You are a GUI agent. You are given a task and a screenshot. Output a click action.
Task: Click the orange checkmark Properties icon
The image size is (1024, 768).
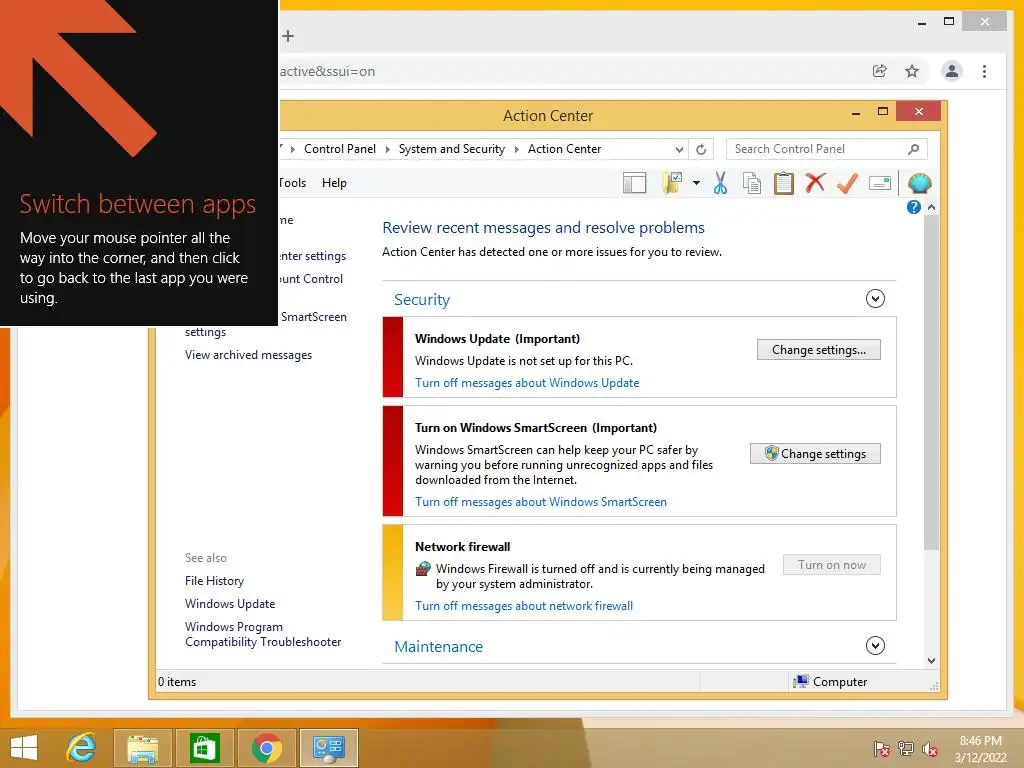click(x=847, y=184)
